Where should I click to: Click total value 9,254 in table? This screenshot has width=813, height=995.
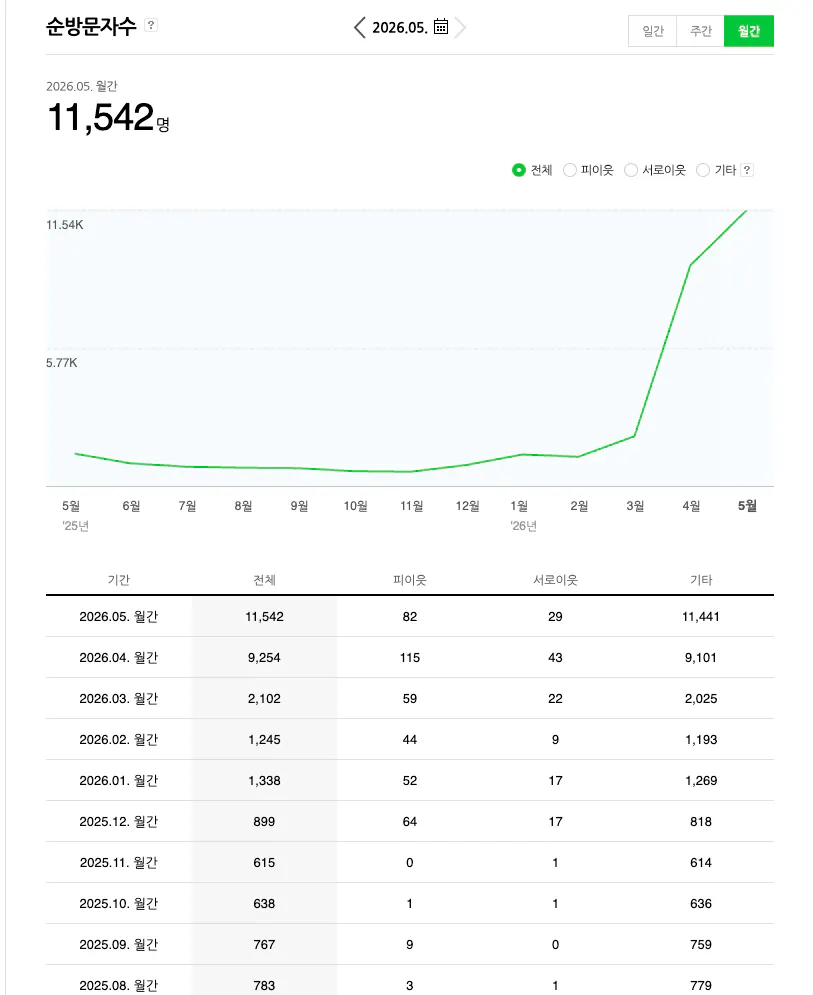pyautogui.click(x=264, y=657)
